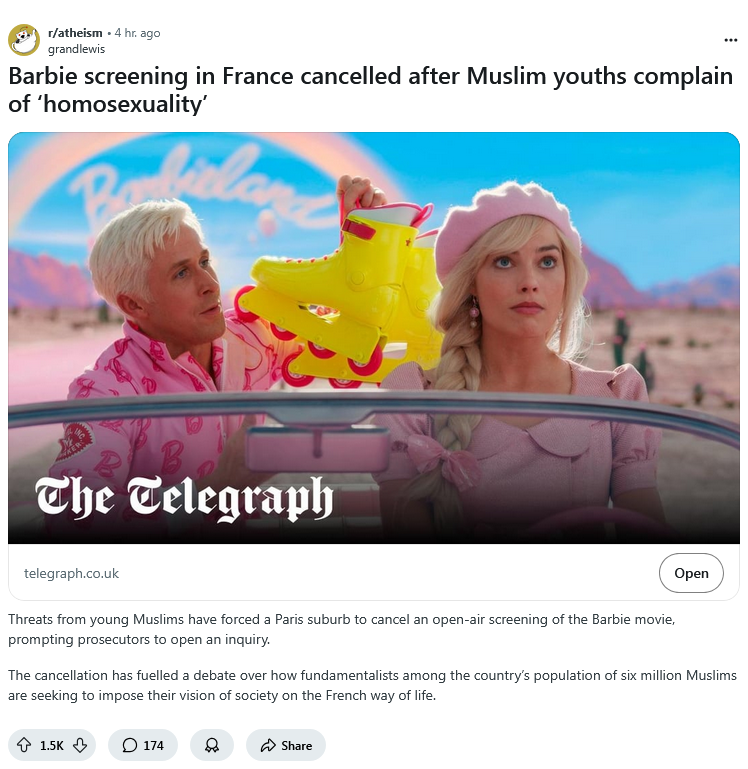
Task: Open the r/atheism community avatar
Action: (x=24, y=40)
